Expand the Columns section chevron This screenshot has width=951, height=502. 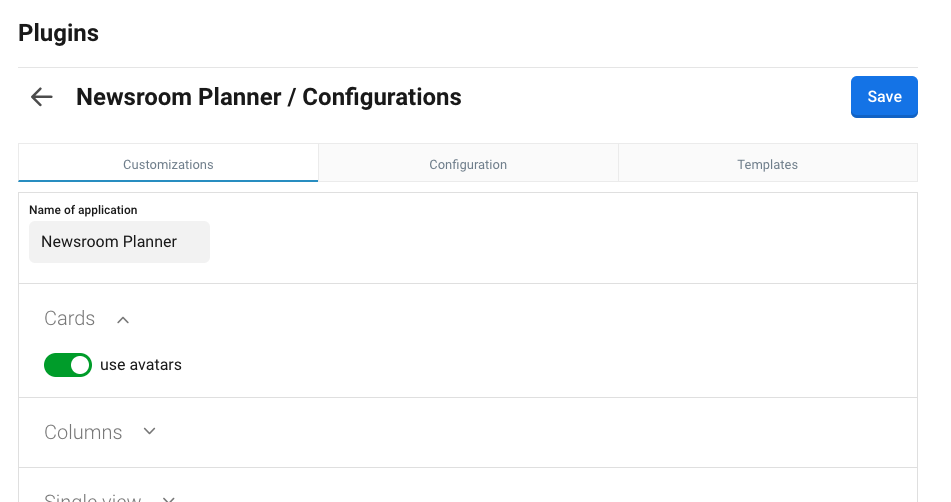(150, 432)
